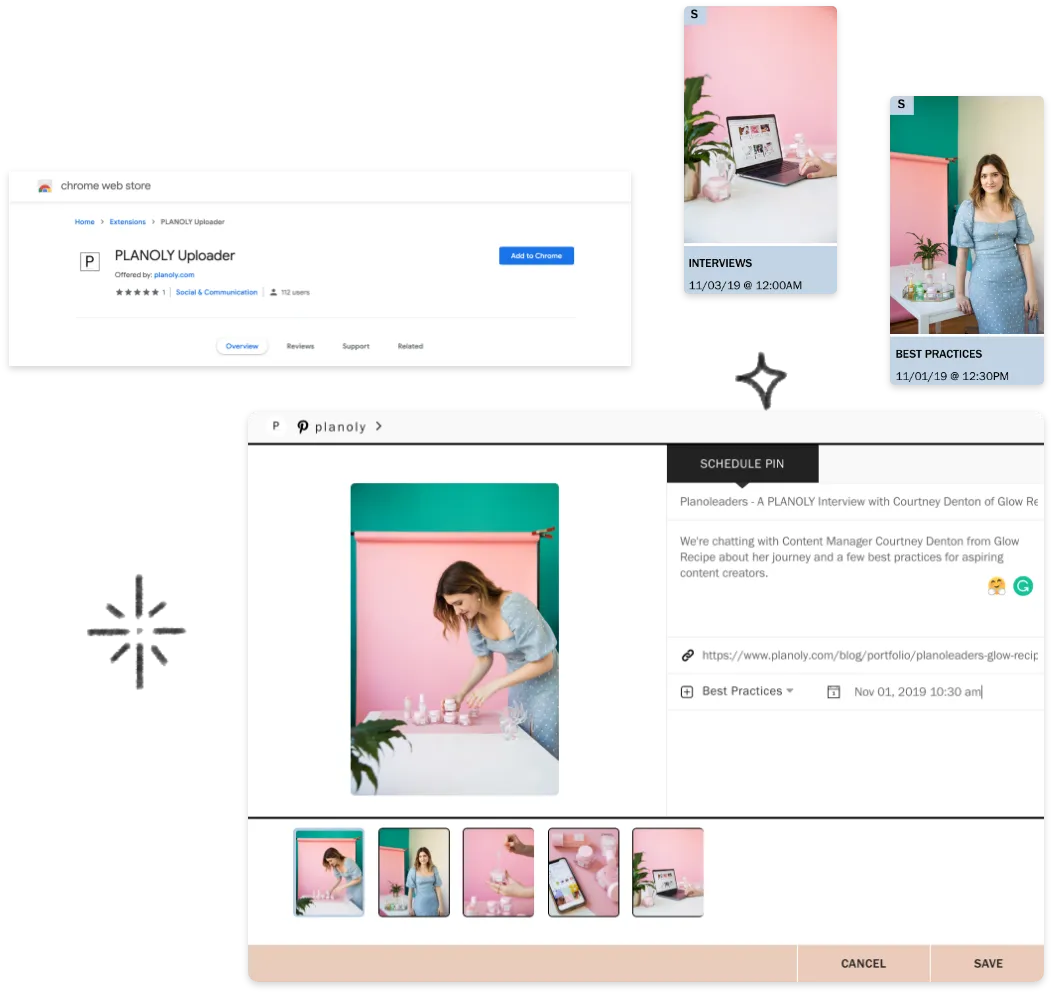The width and height of the screenshot is (1053, 994).
Task: Open the planoly.com offered-by link
Action: coord(174,275)
